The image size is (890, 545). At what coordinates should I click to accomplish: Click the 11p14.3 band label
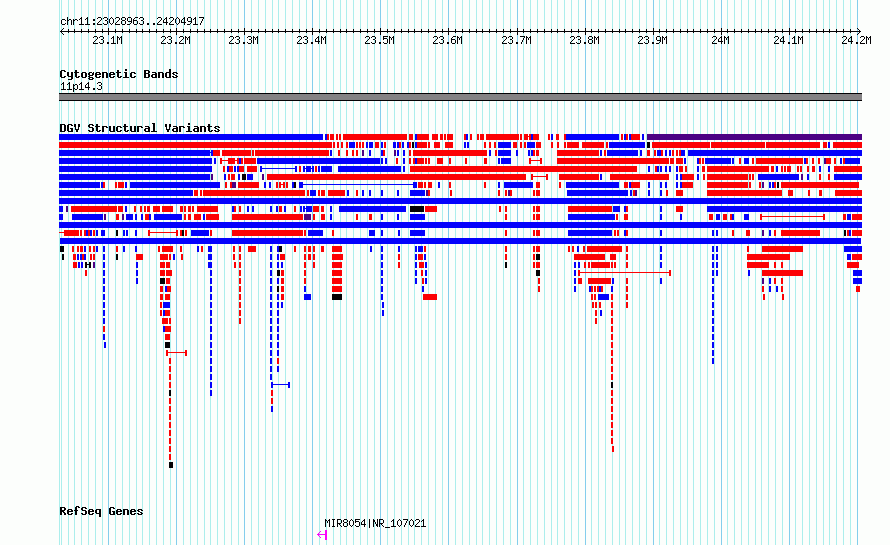click(x=82, y=86)
